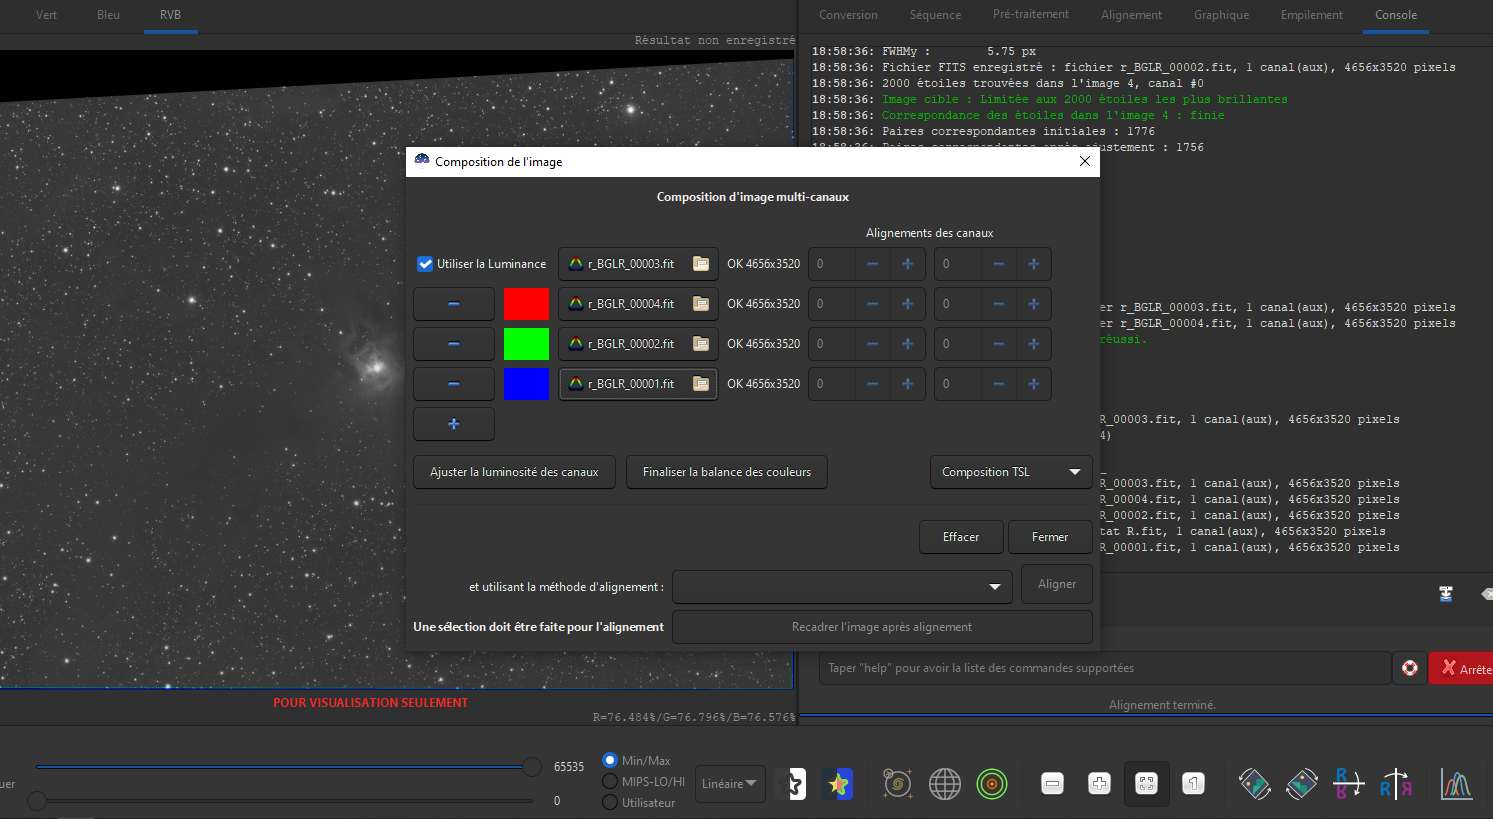This screenshot has width=1493, height=819.
Task: Zoom in on the image
Action: 1099,784
